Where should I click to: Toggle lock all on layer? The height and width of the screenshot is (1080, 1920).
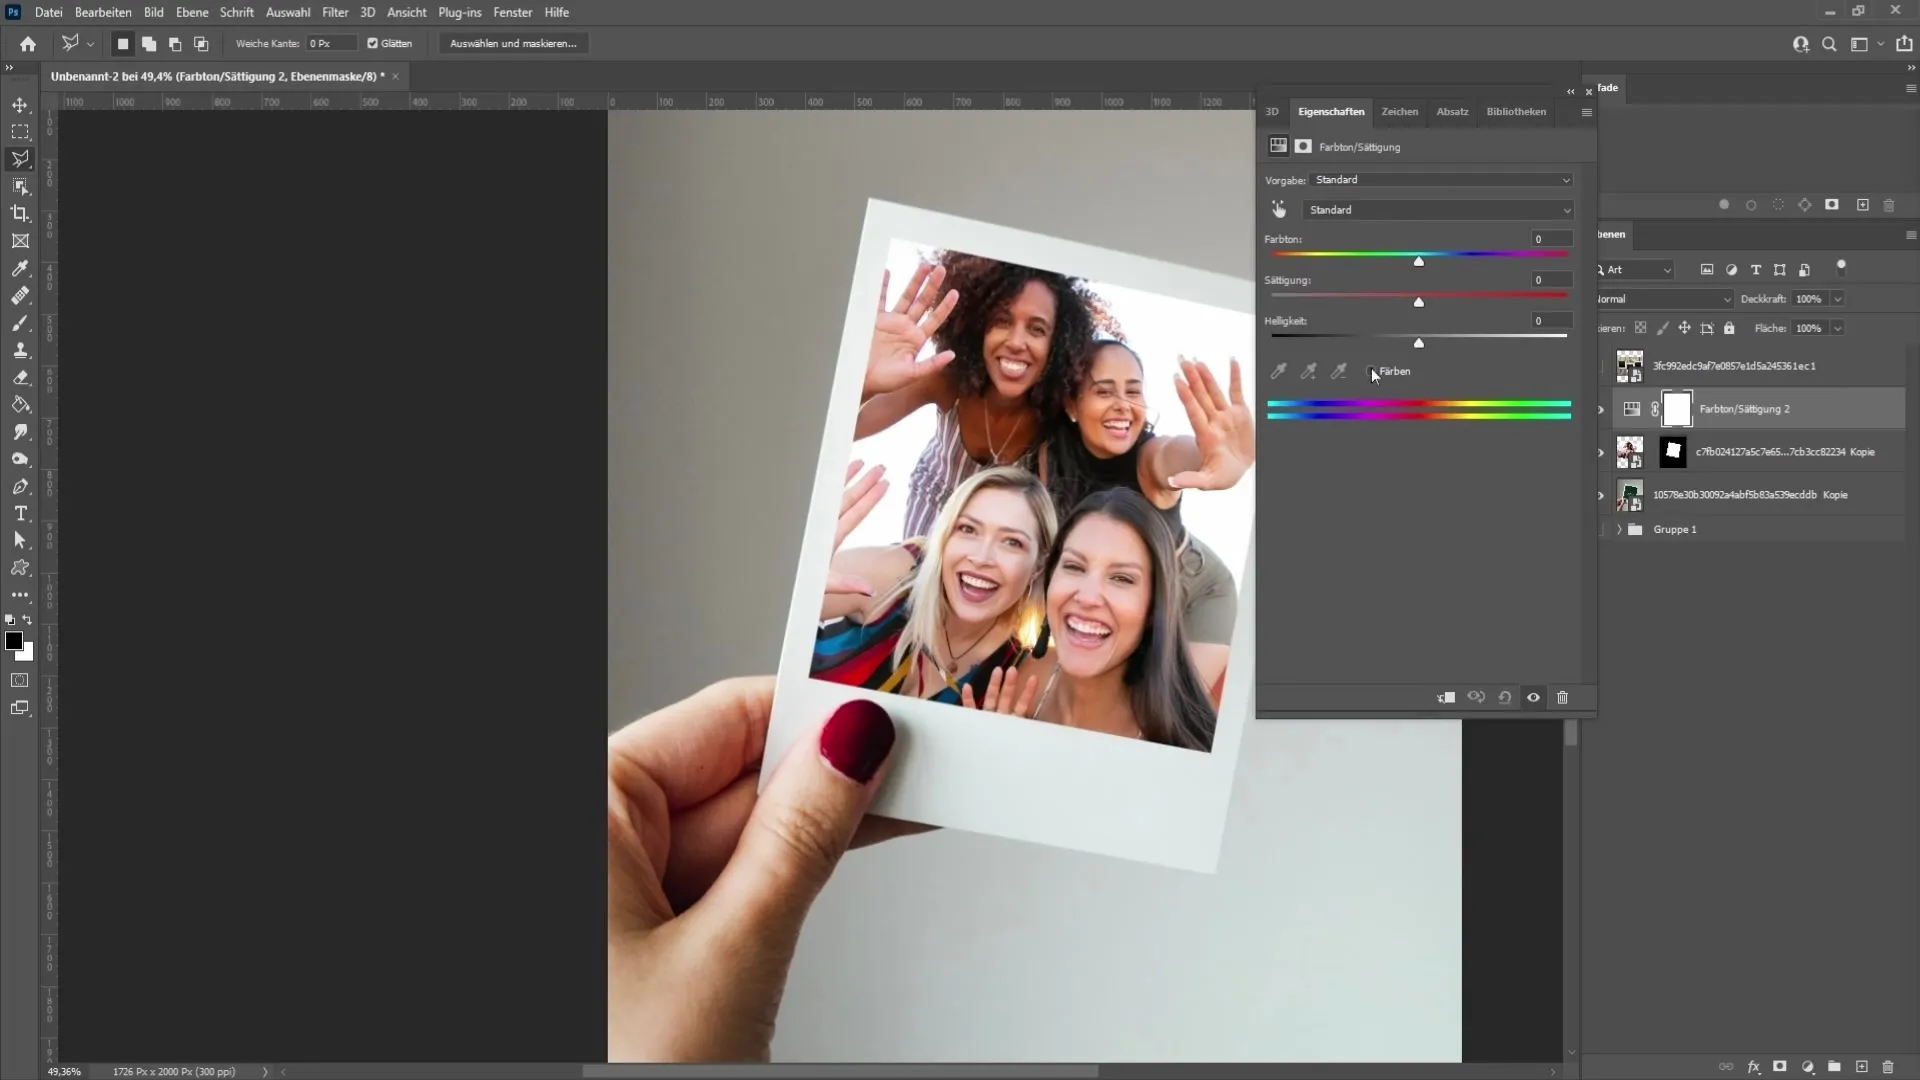(1729, 328)
